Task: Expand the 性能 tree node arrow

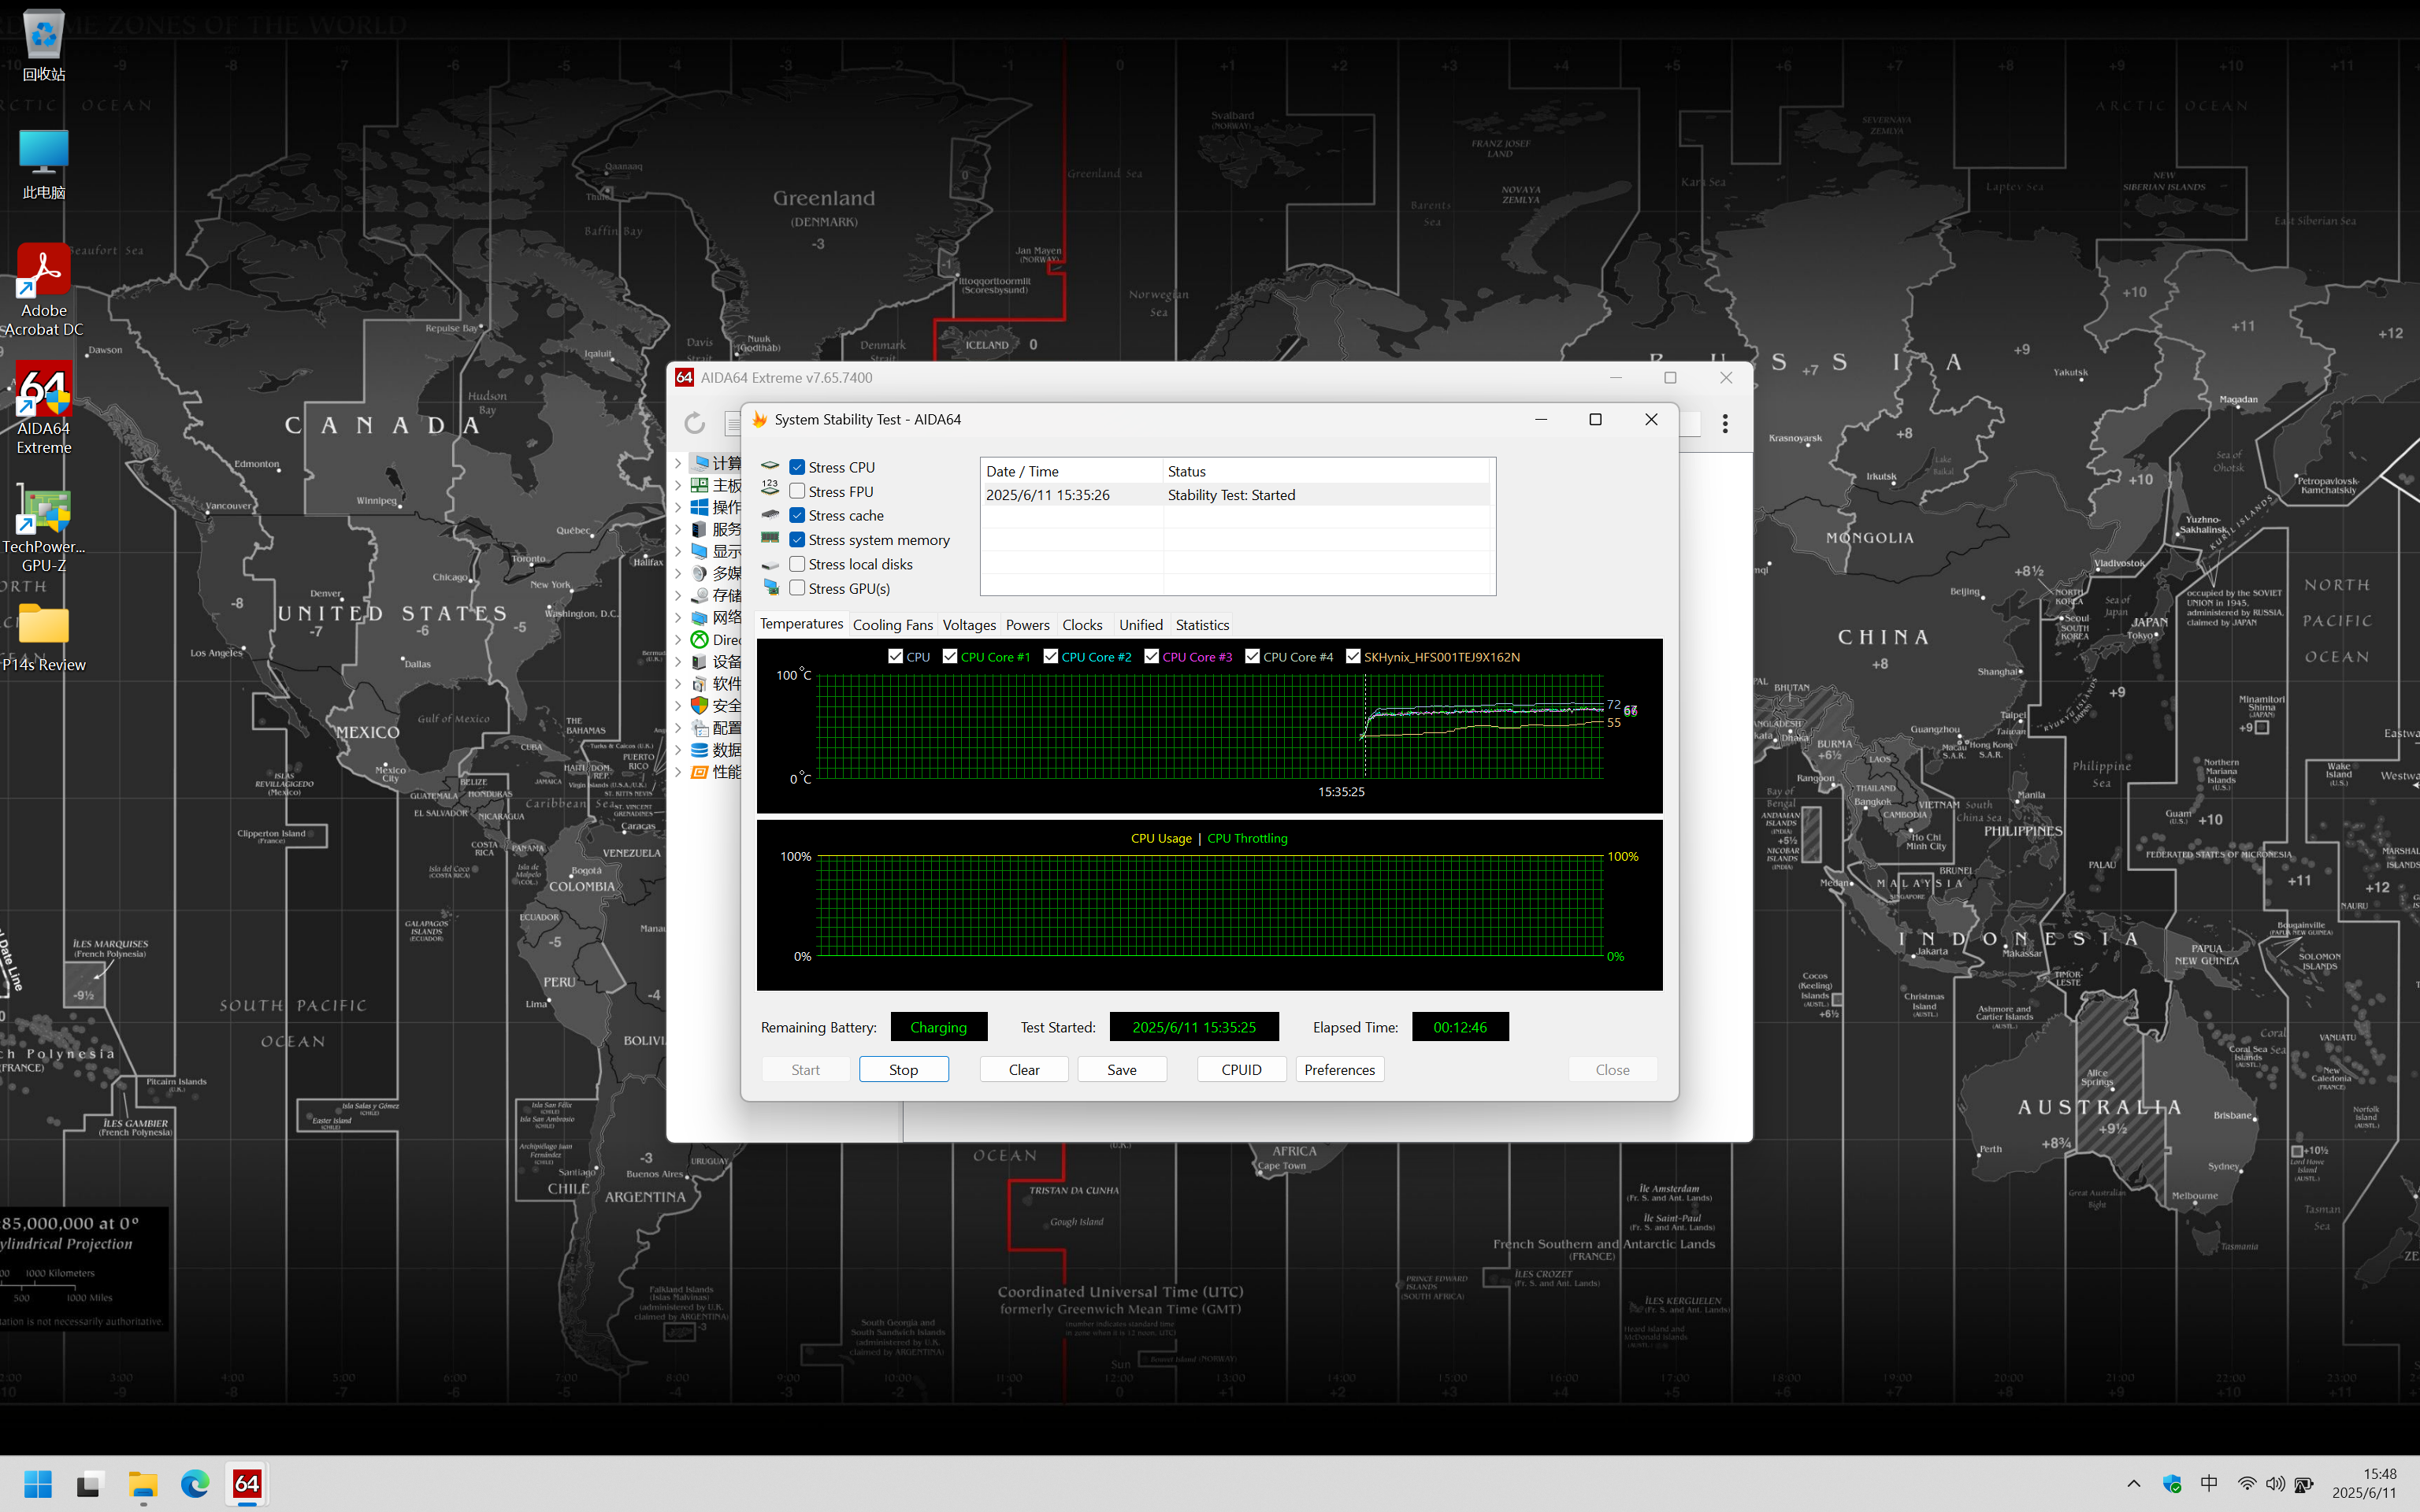Action: pos(678,771)
